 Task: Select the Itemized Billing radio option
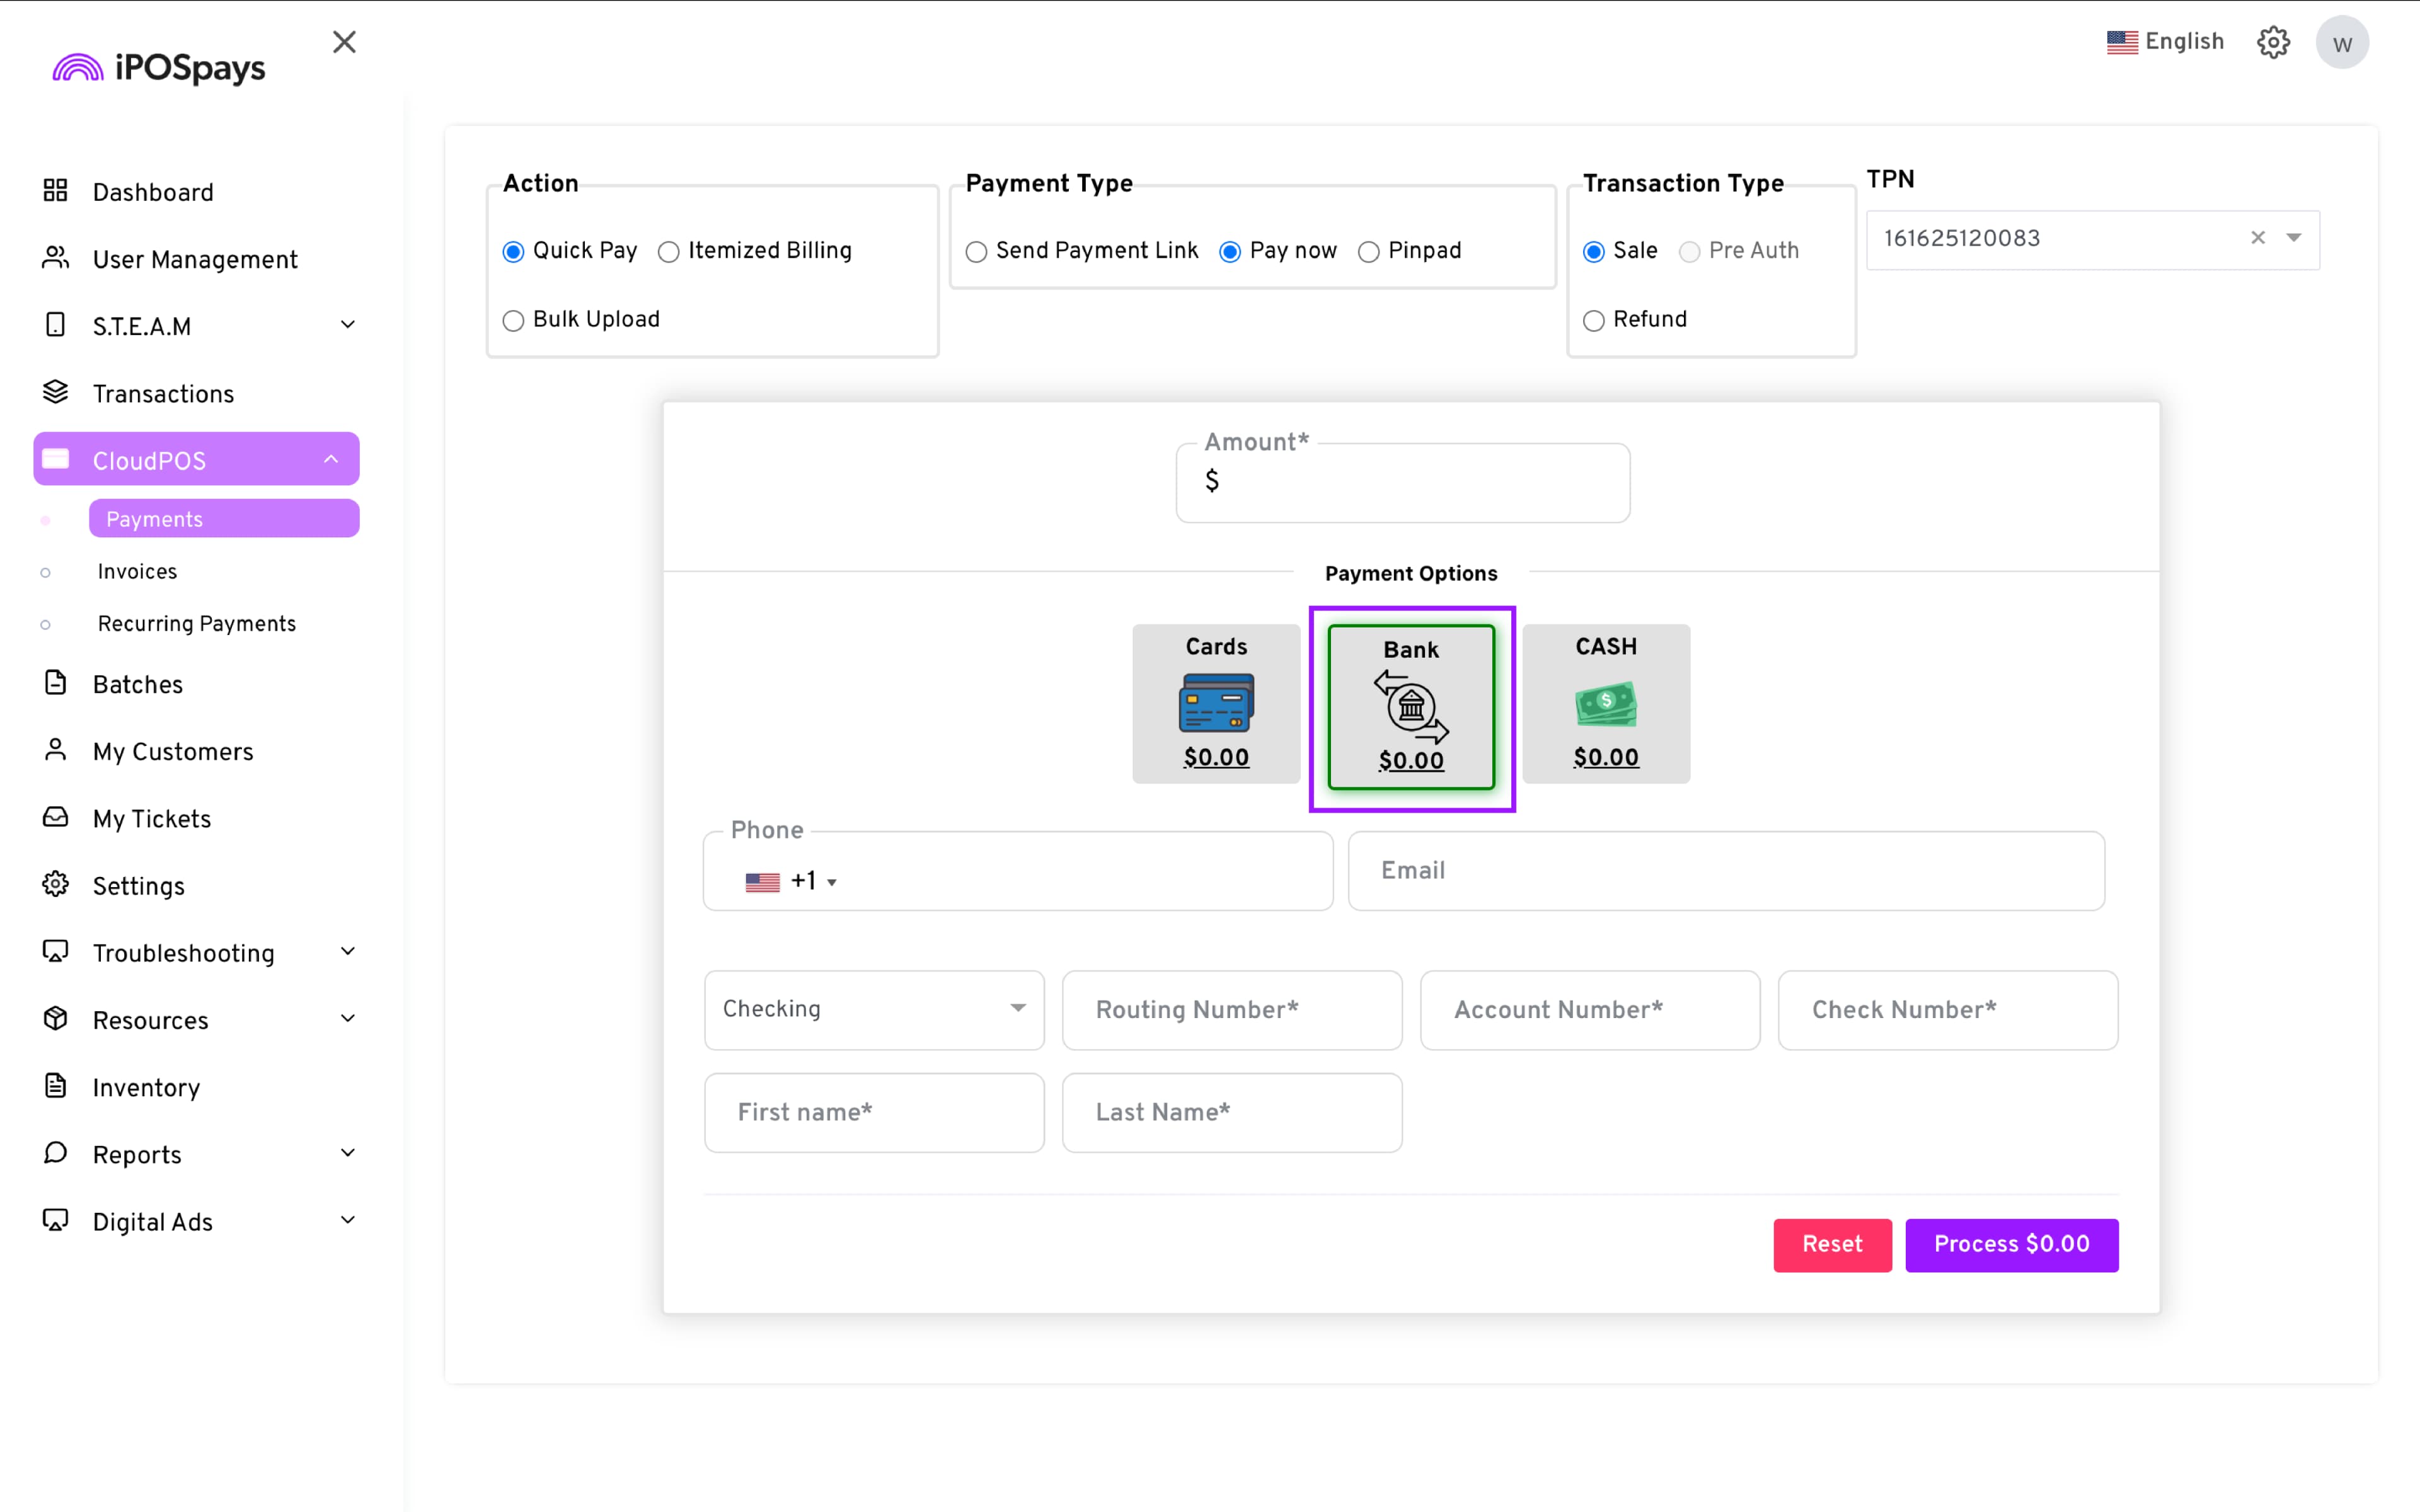coord(669,252)
